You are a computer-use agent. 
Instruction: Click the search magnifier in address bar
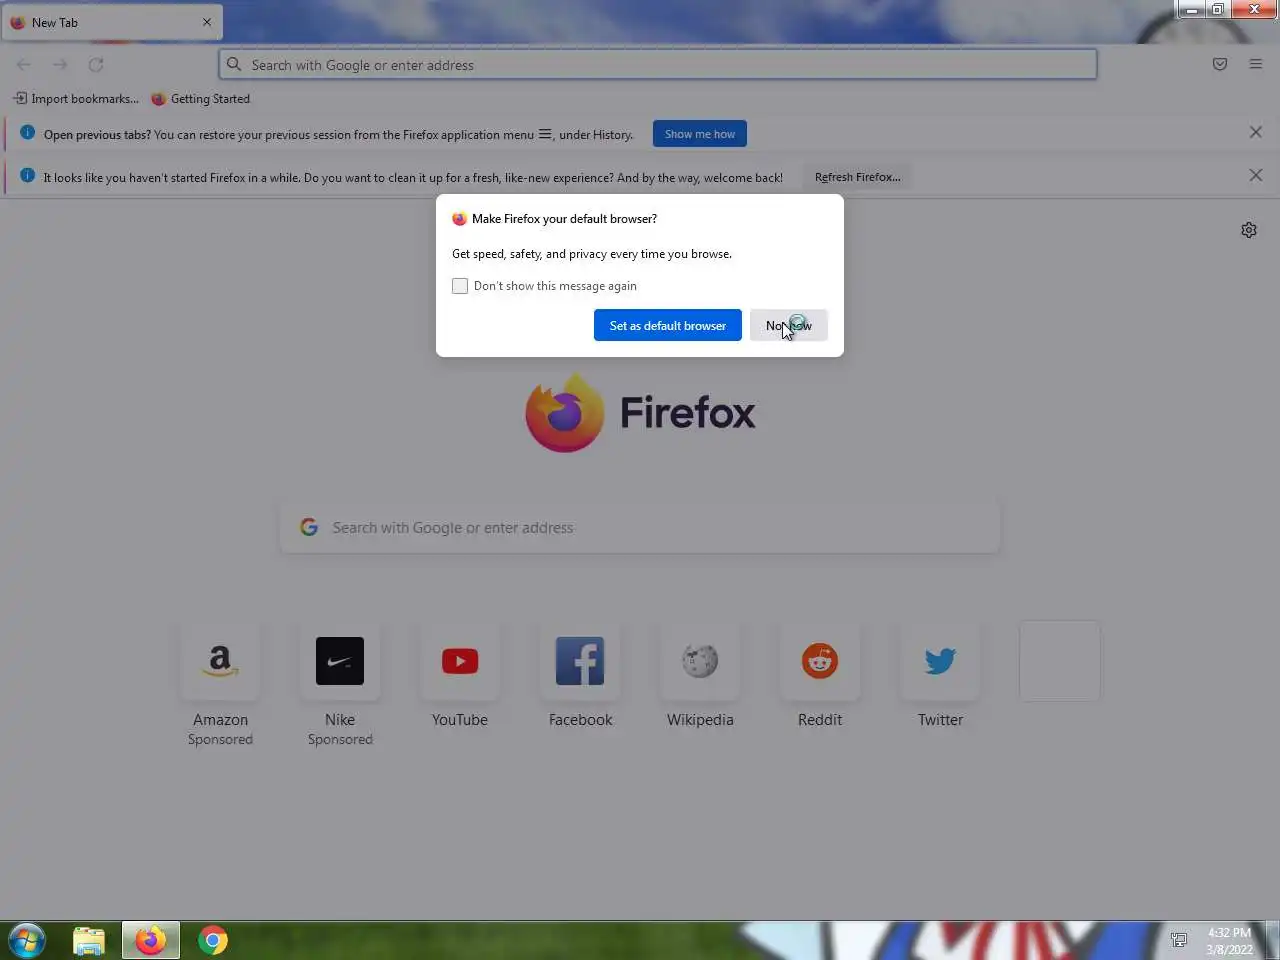tap(234, 65)
